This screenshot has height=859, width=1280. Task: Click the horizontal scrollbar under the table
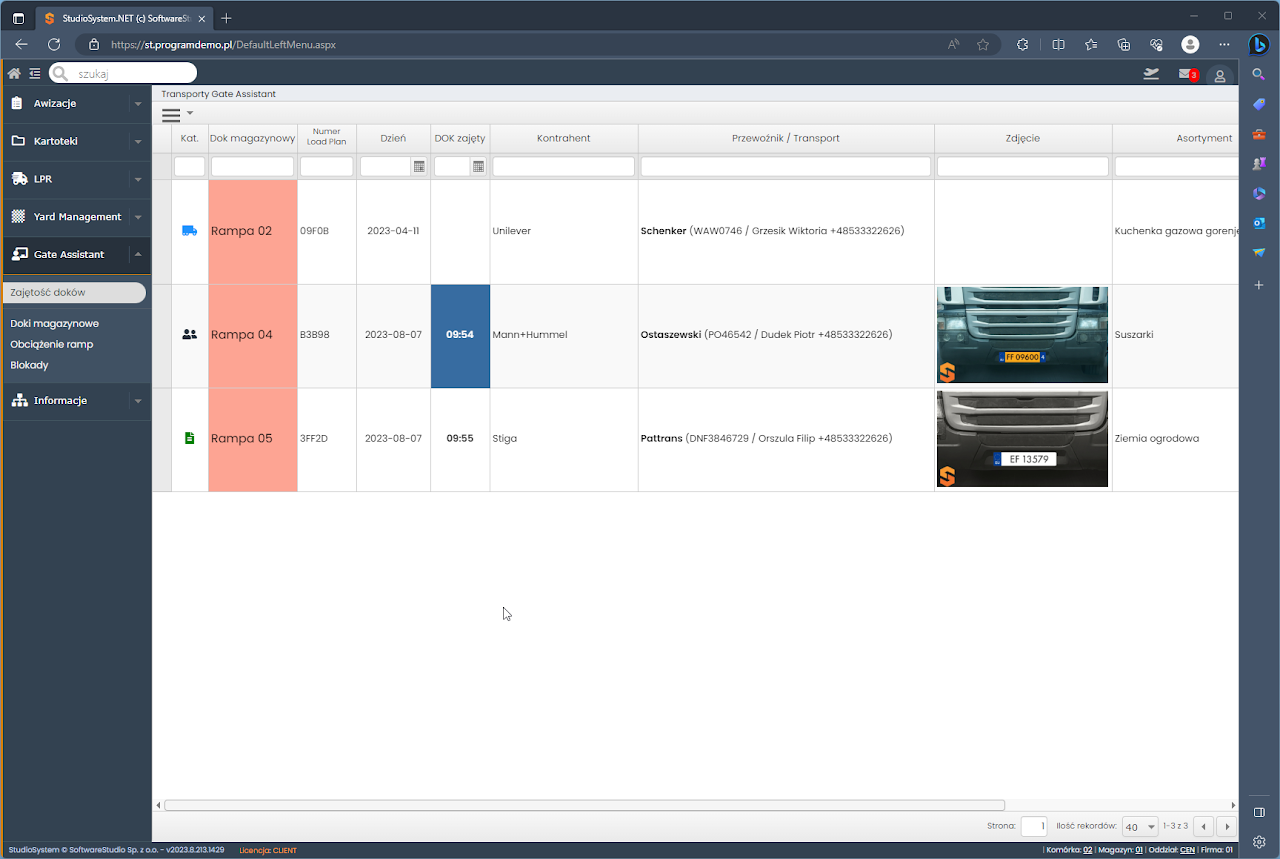click(x=584, y=805)
